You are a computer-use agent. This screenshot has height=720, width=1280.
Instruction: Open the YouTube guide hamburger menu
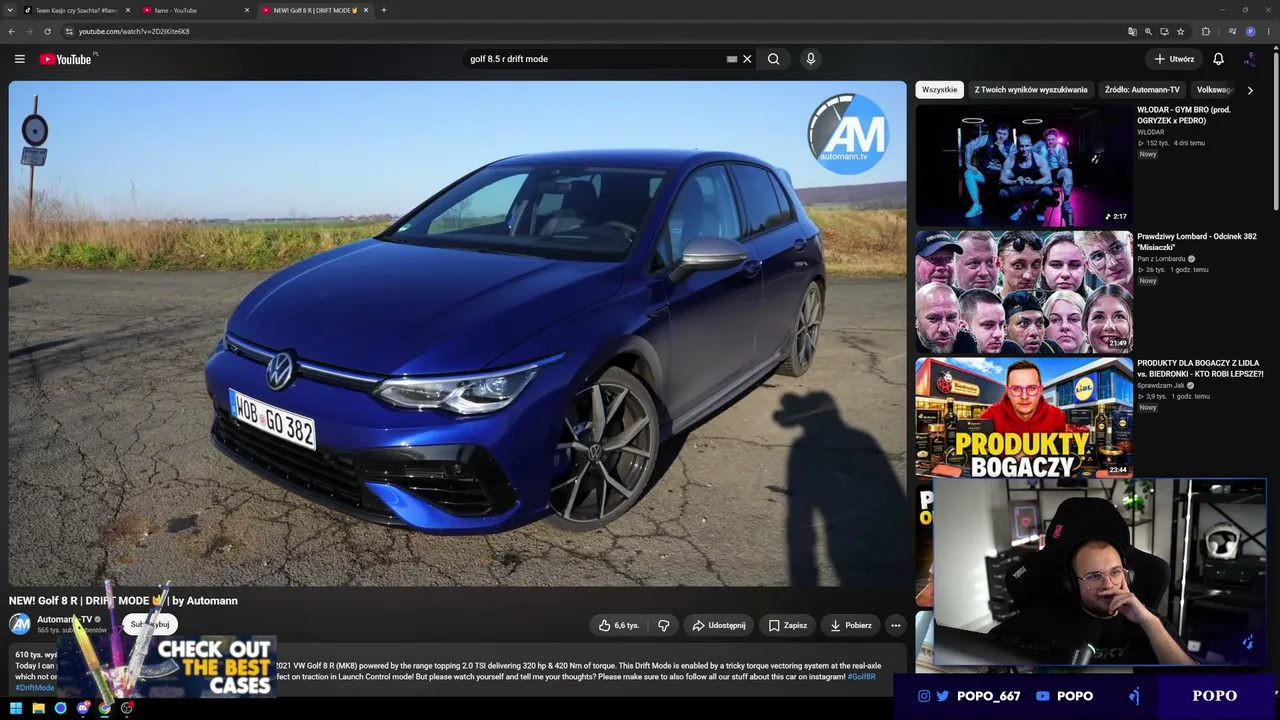pyautogui.click(x=19, y=59)
